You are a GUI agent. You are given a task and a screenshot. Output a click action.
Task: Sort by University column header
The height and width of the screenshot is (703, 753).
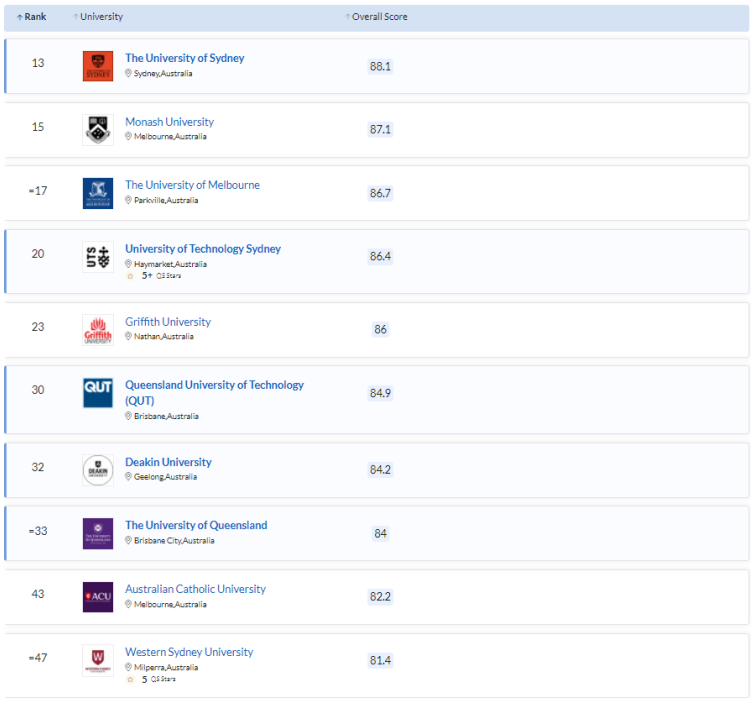(x=101, y=17)
